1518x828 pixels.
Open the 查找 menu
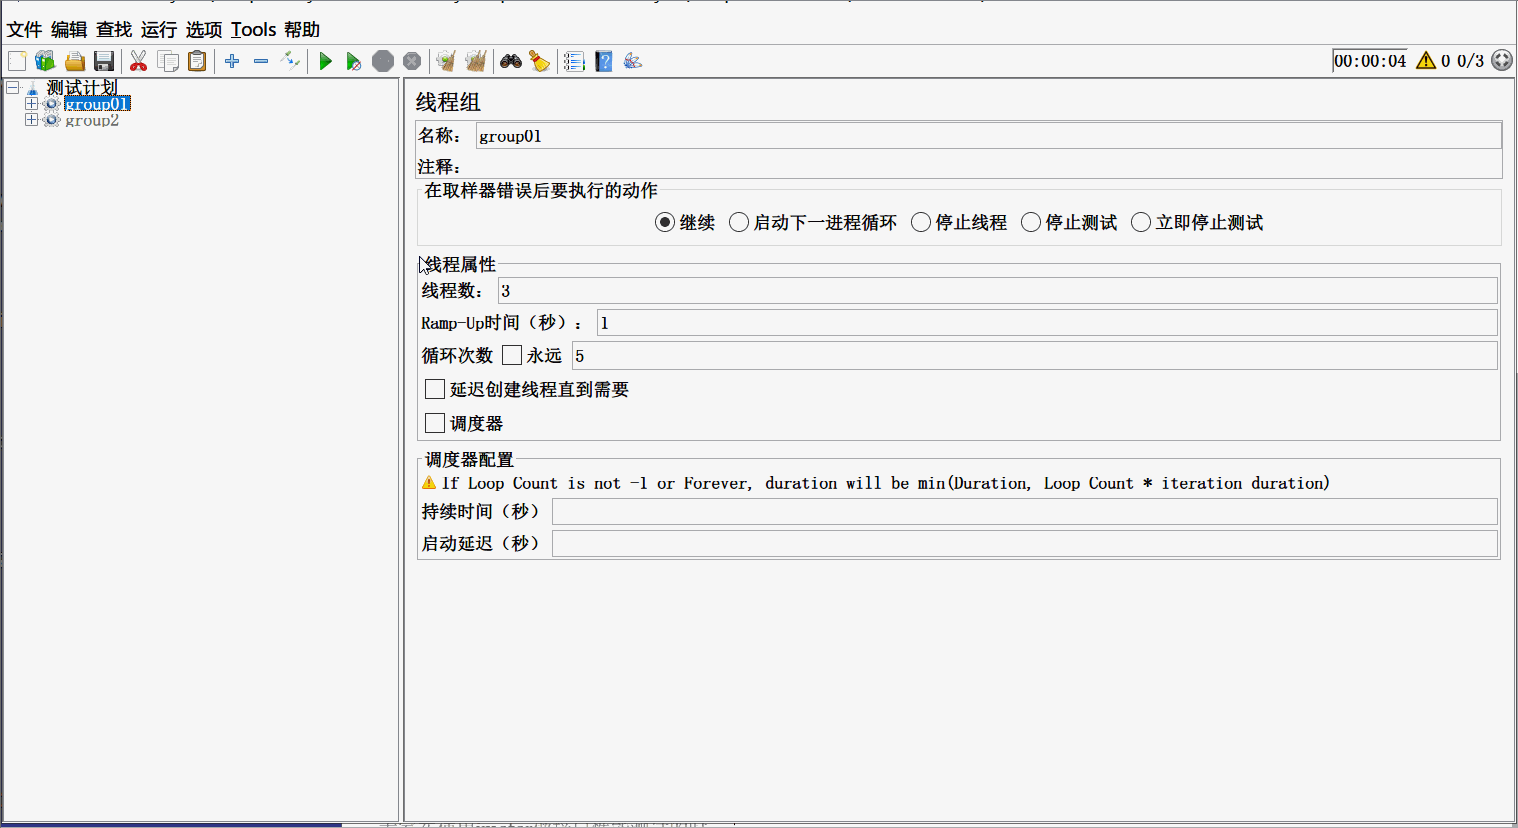pyautogui.click(x=114, y=30)
